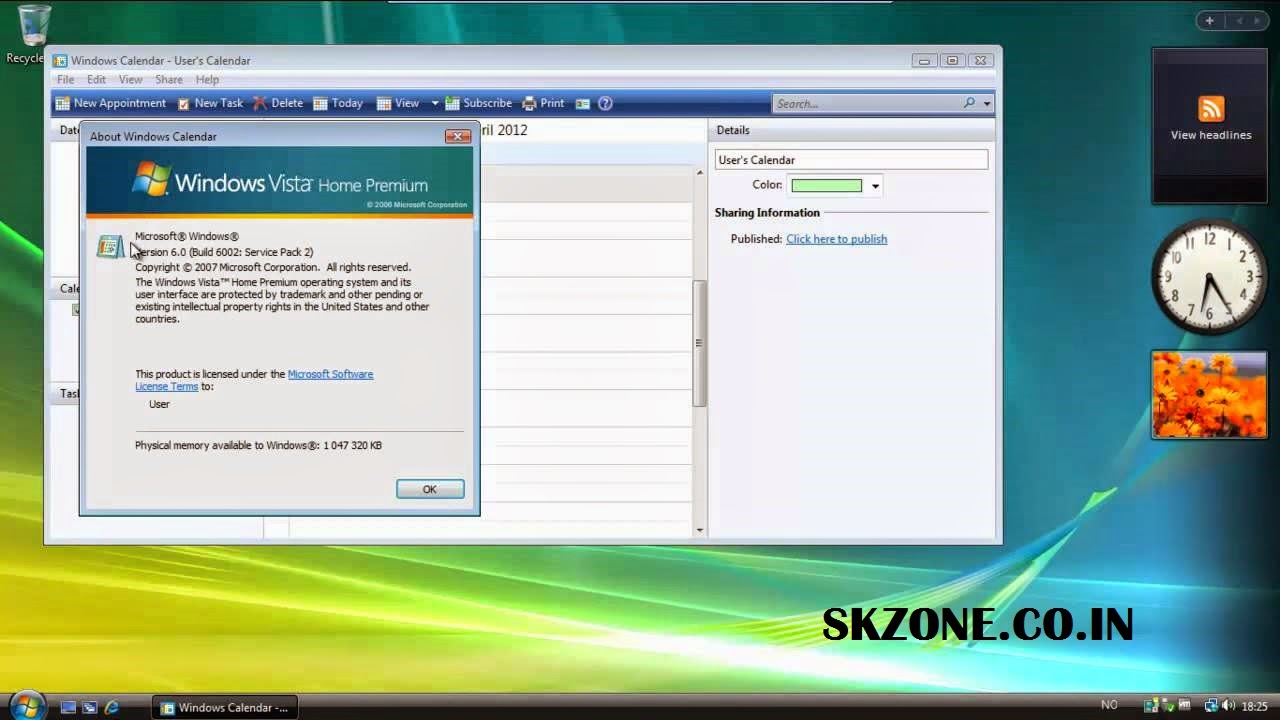Click the View toolbar button
The image size is (1280, 720).
398,103
